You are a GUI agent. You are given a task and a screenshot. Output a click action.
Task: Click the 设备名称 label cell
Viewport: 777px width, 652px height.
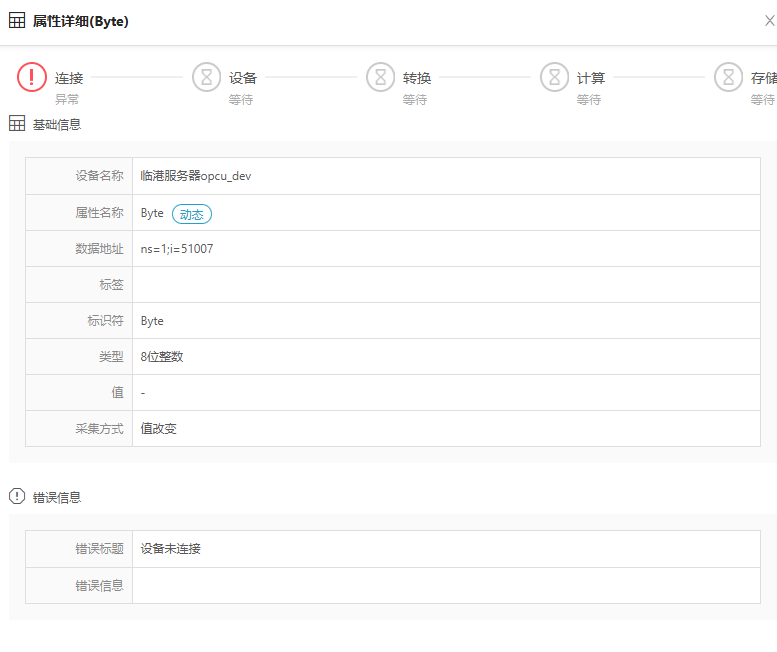[x=79, y=176]
